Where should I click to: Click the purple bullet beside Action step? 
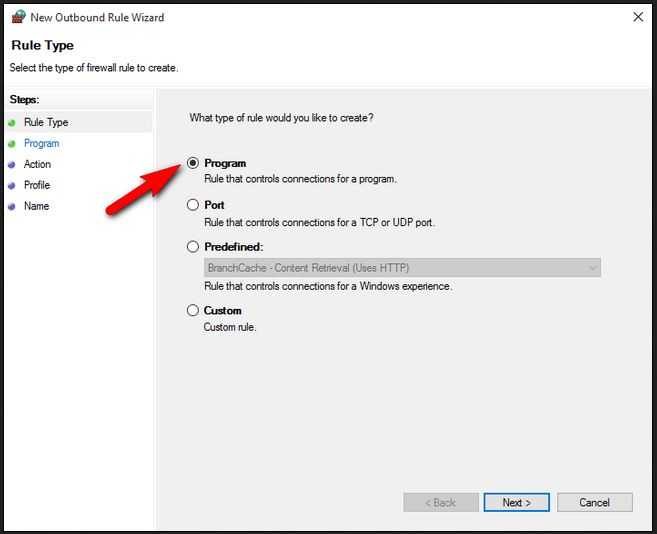tap(12, 165)
